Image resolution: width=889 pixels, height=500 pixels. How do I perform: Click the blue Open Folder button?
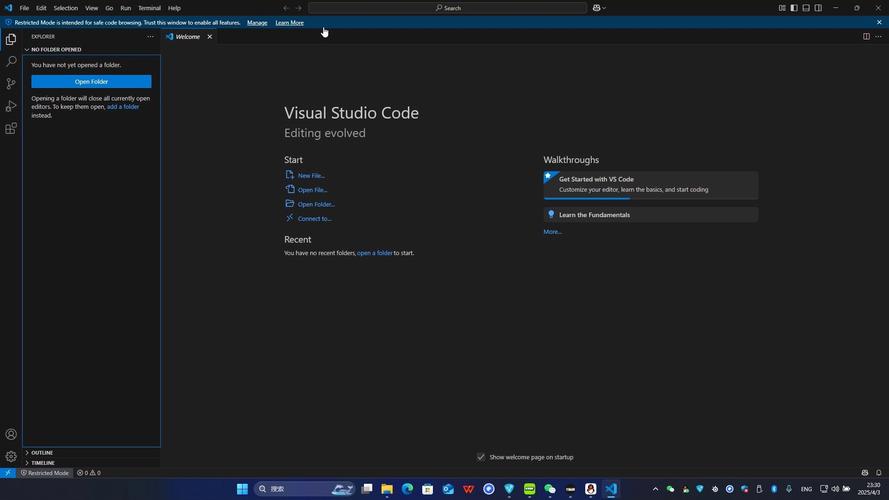[x=91, y=82]
